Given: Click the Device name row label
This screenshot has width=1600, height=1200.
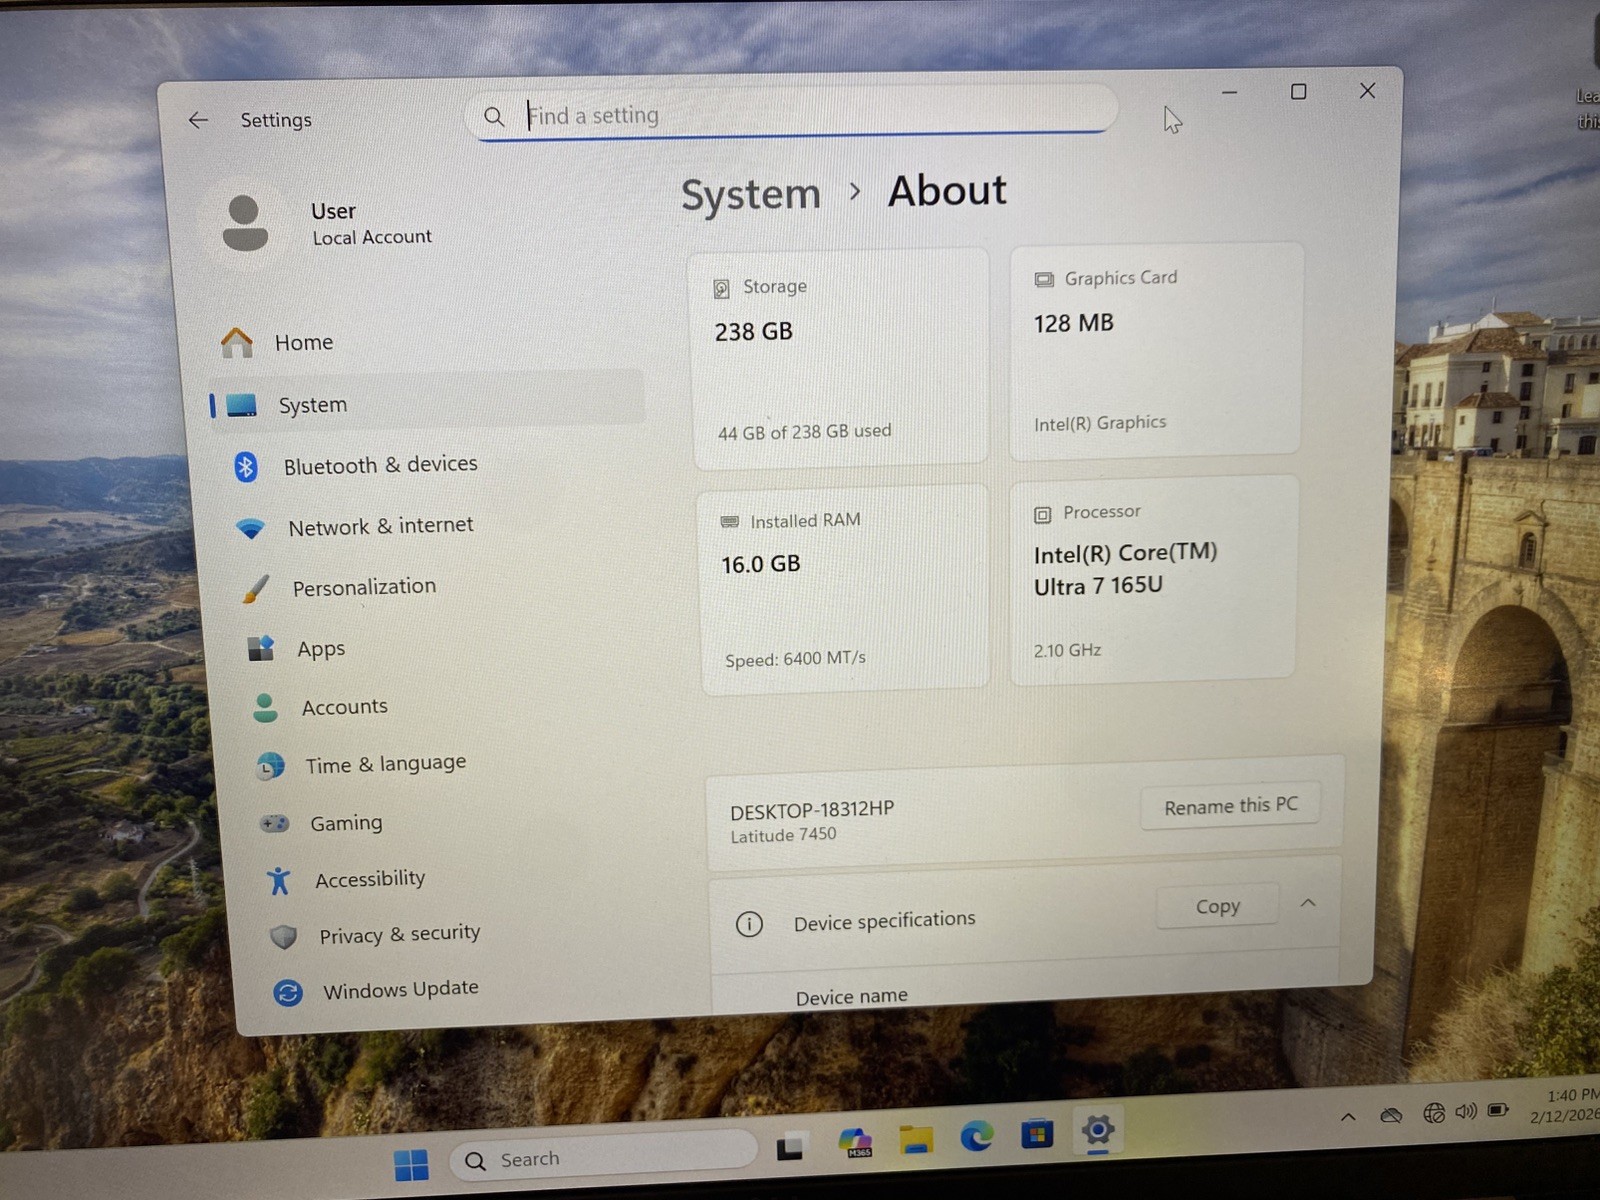Looking at the screenshot, I should point(852,997).
